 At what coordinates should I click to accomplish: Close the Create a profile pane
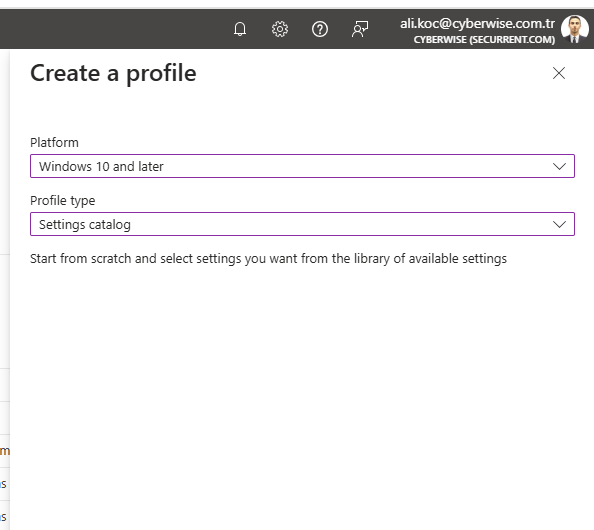pos(559,73)
